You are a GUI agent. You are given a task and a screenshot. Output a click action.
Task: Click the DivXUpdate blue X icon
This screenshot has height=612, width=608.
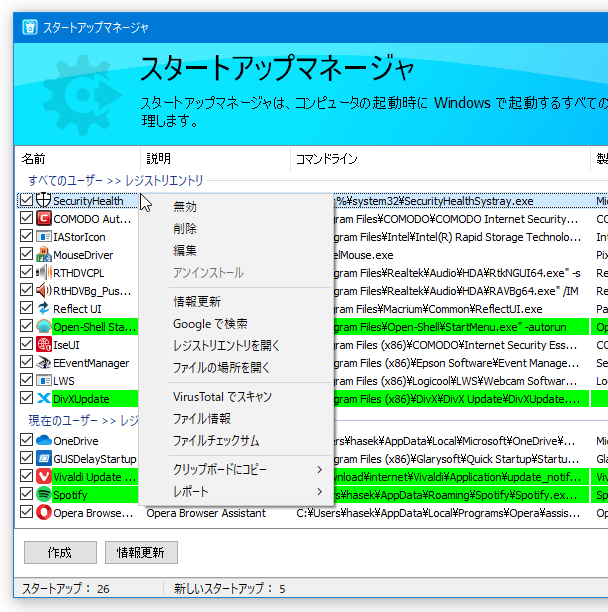(43, 399)
